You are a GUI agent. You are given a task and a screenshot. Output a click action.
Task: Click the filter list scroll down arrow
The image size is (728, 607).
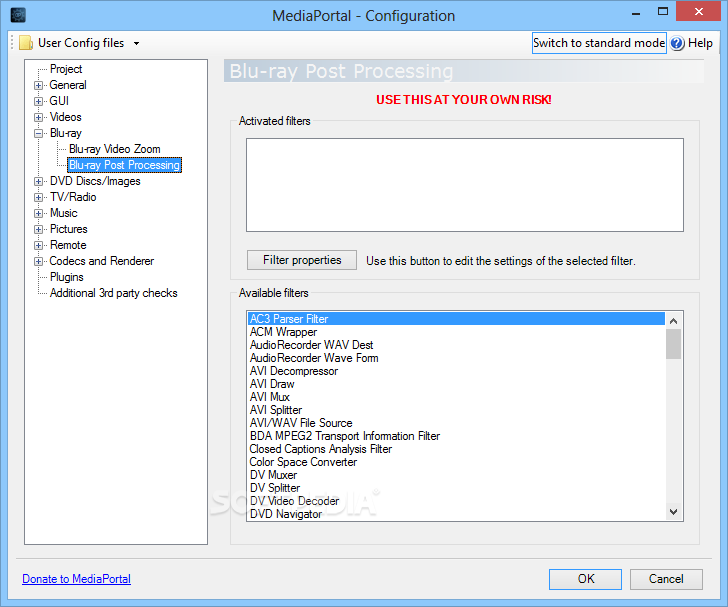point(673,511)
